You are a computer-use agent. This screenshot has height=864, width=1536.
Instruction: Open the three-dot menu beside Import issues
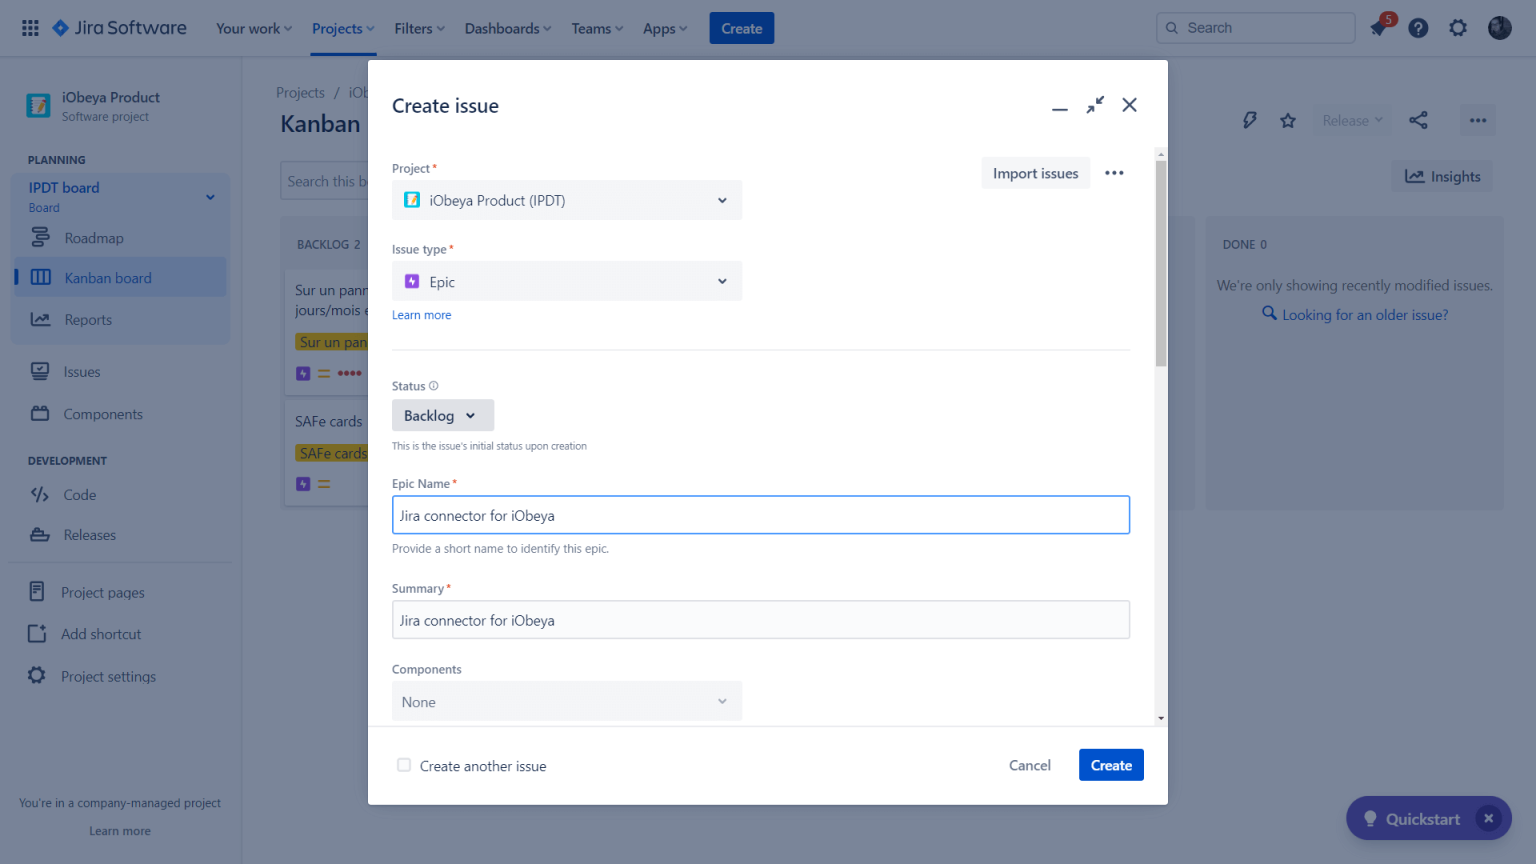(x=1114, y=173)
